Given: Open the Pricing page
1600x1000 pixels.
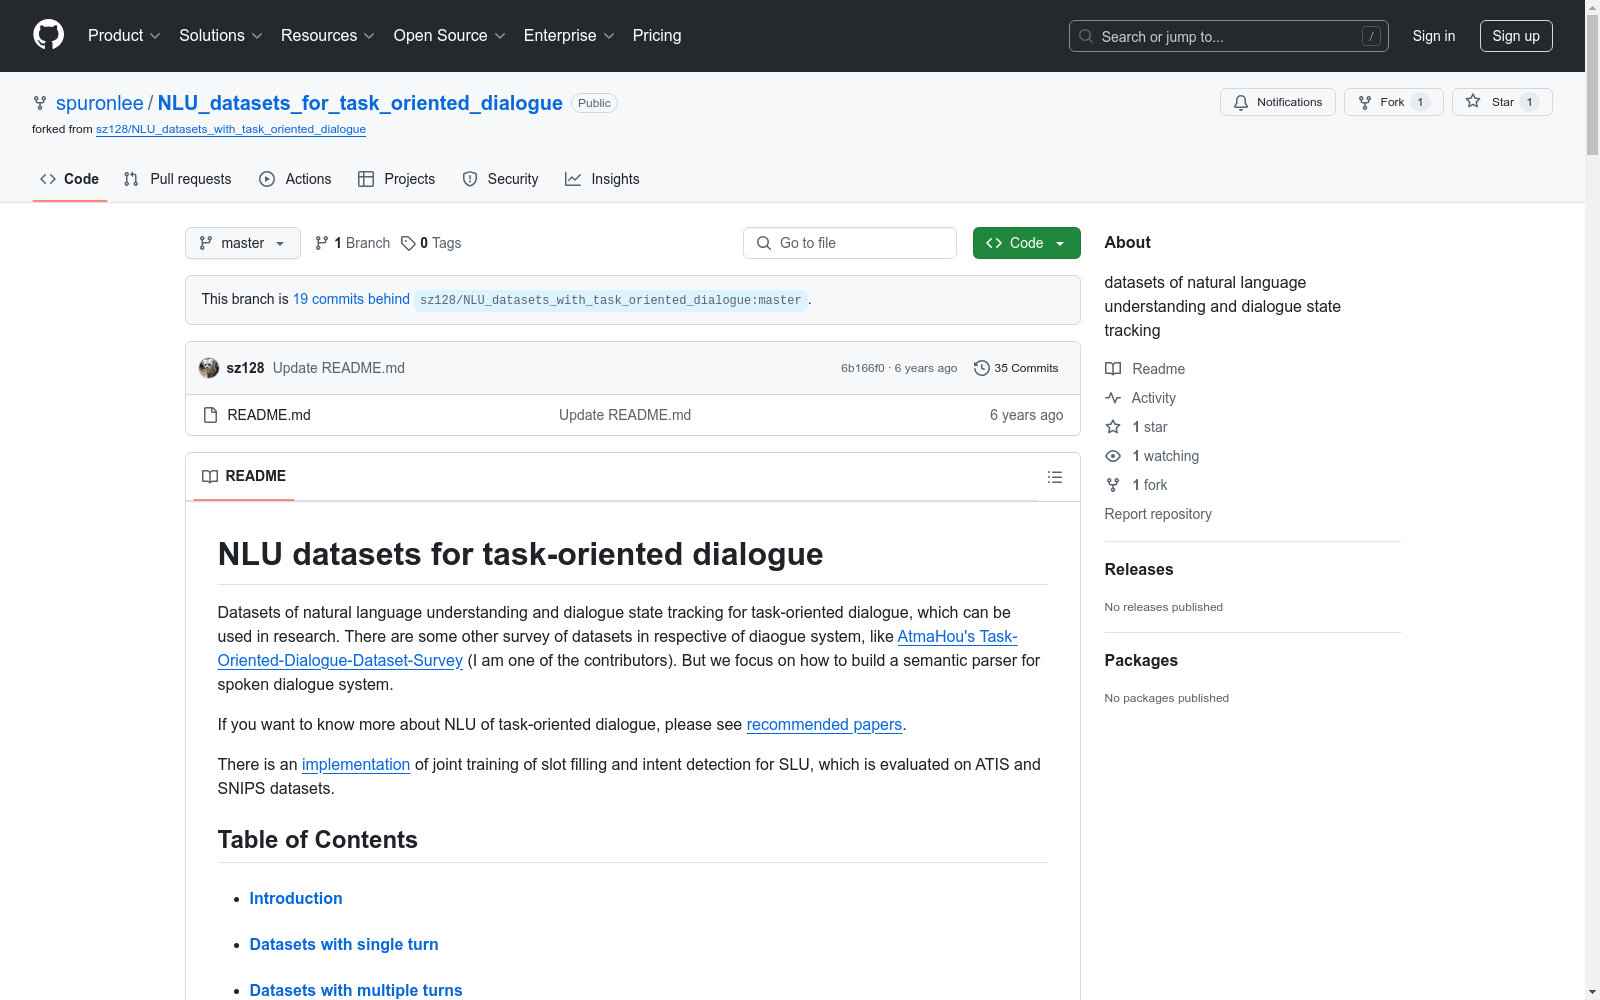Looking at the screenshot, I should click(657, 36).
